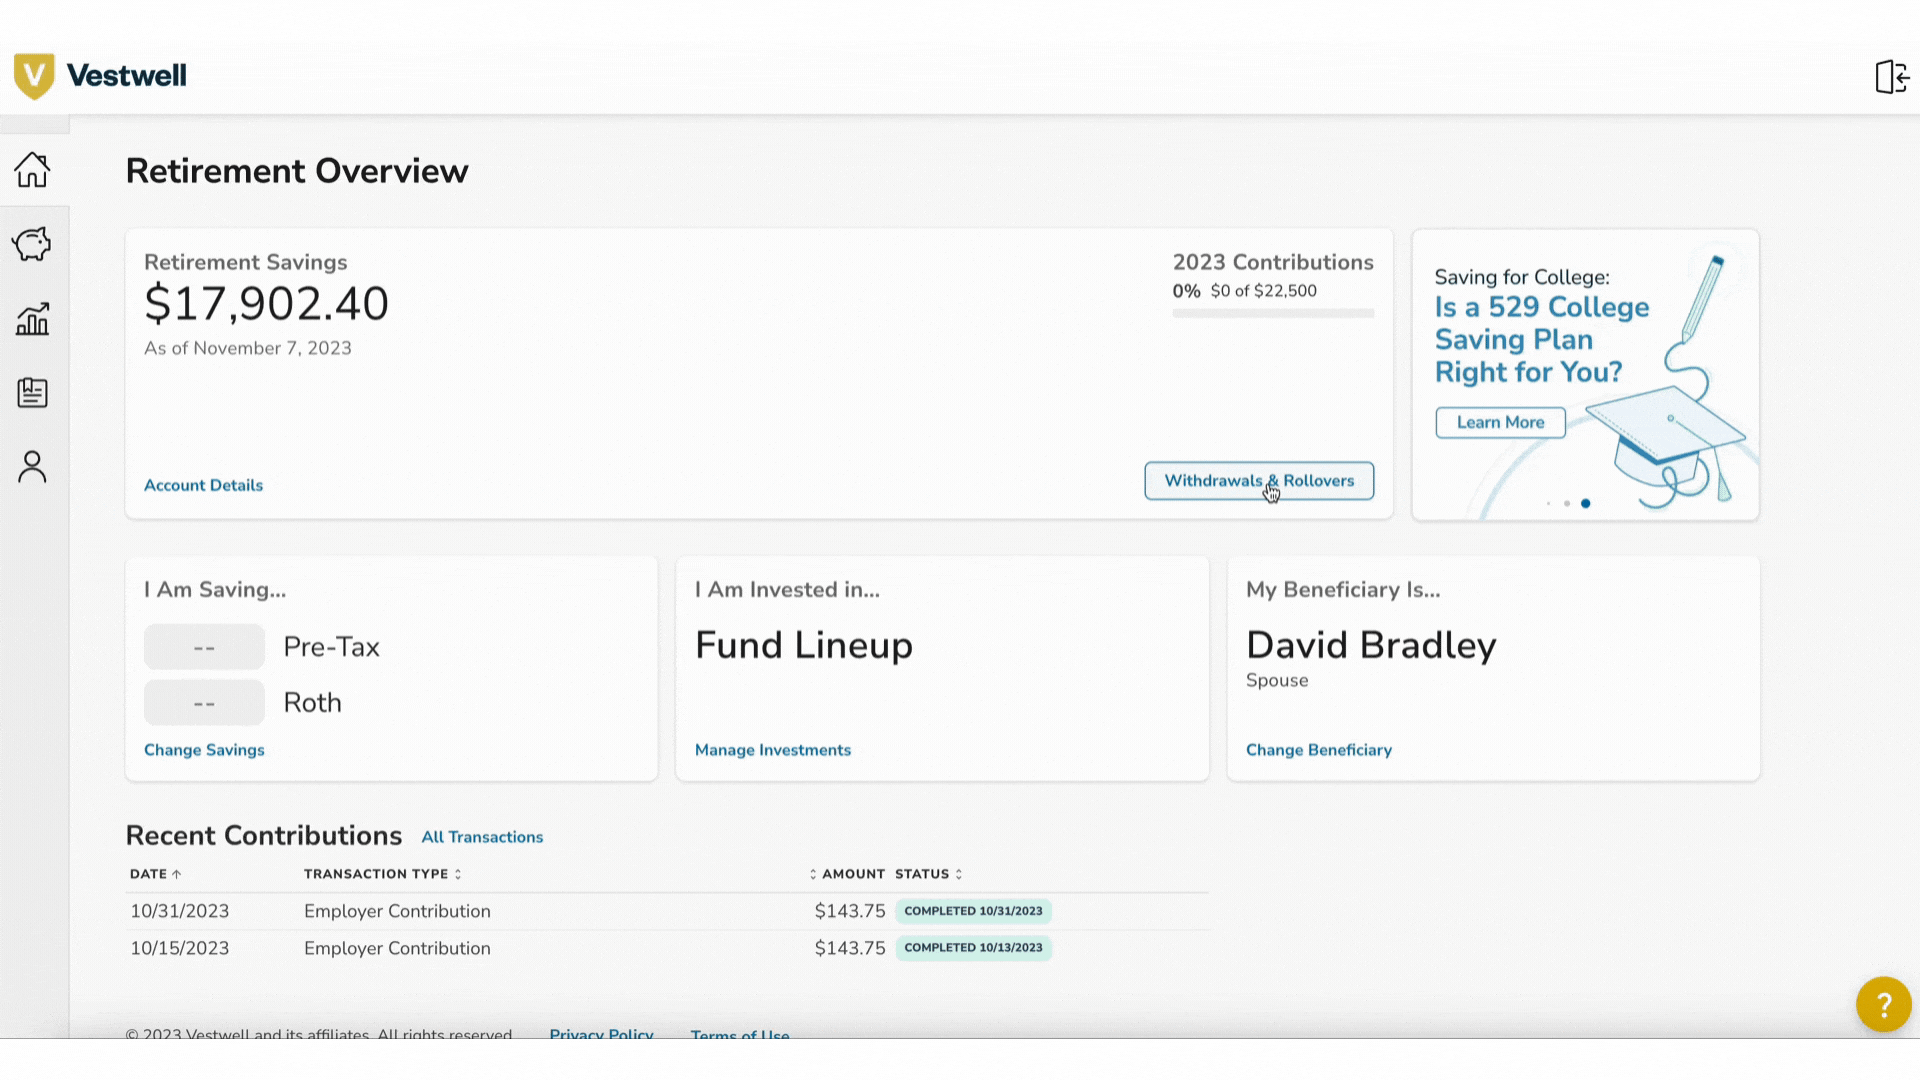This screenshot has width=1920, height=1080.
Task: Click the documents sidebar icon
Action: (x=32, y=393)
